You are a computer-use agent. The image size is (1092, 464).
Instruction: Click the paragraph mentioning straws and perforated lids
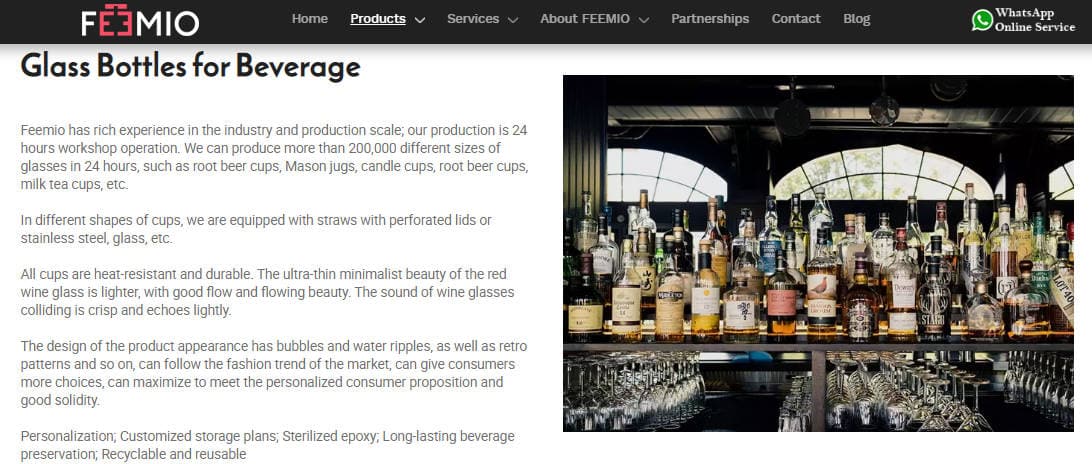(256, 229)
